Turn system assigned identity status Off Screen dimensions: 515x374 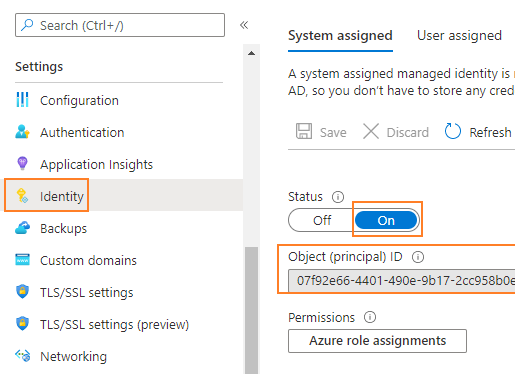322,220
